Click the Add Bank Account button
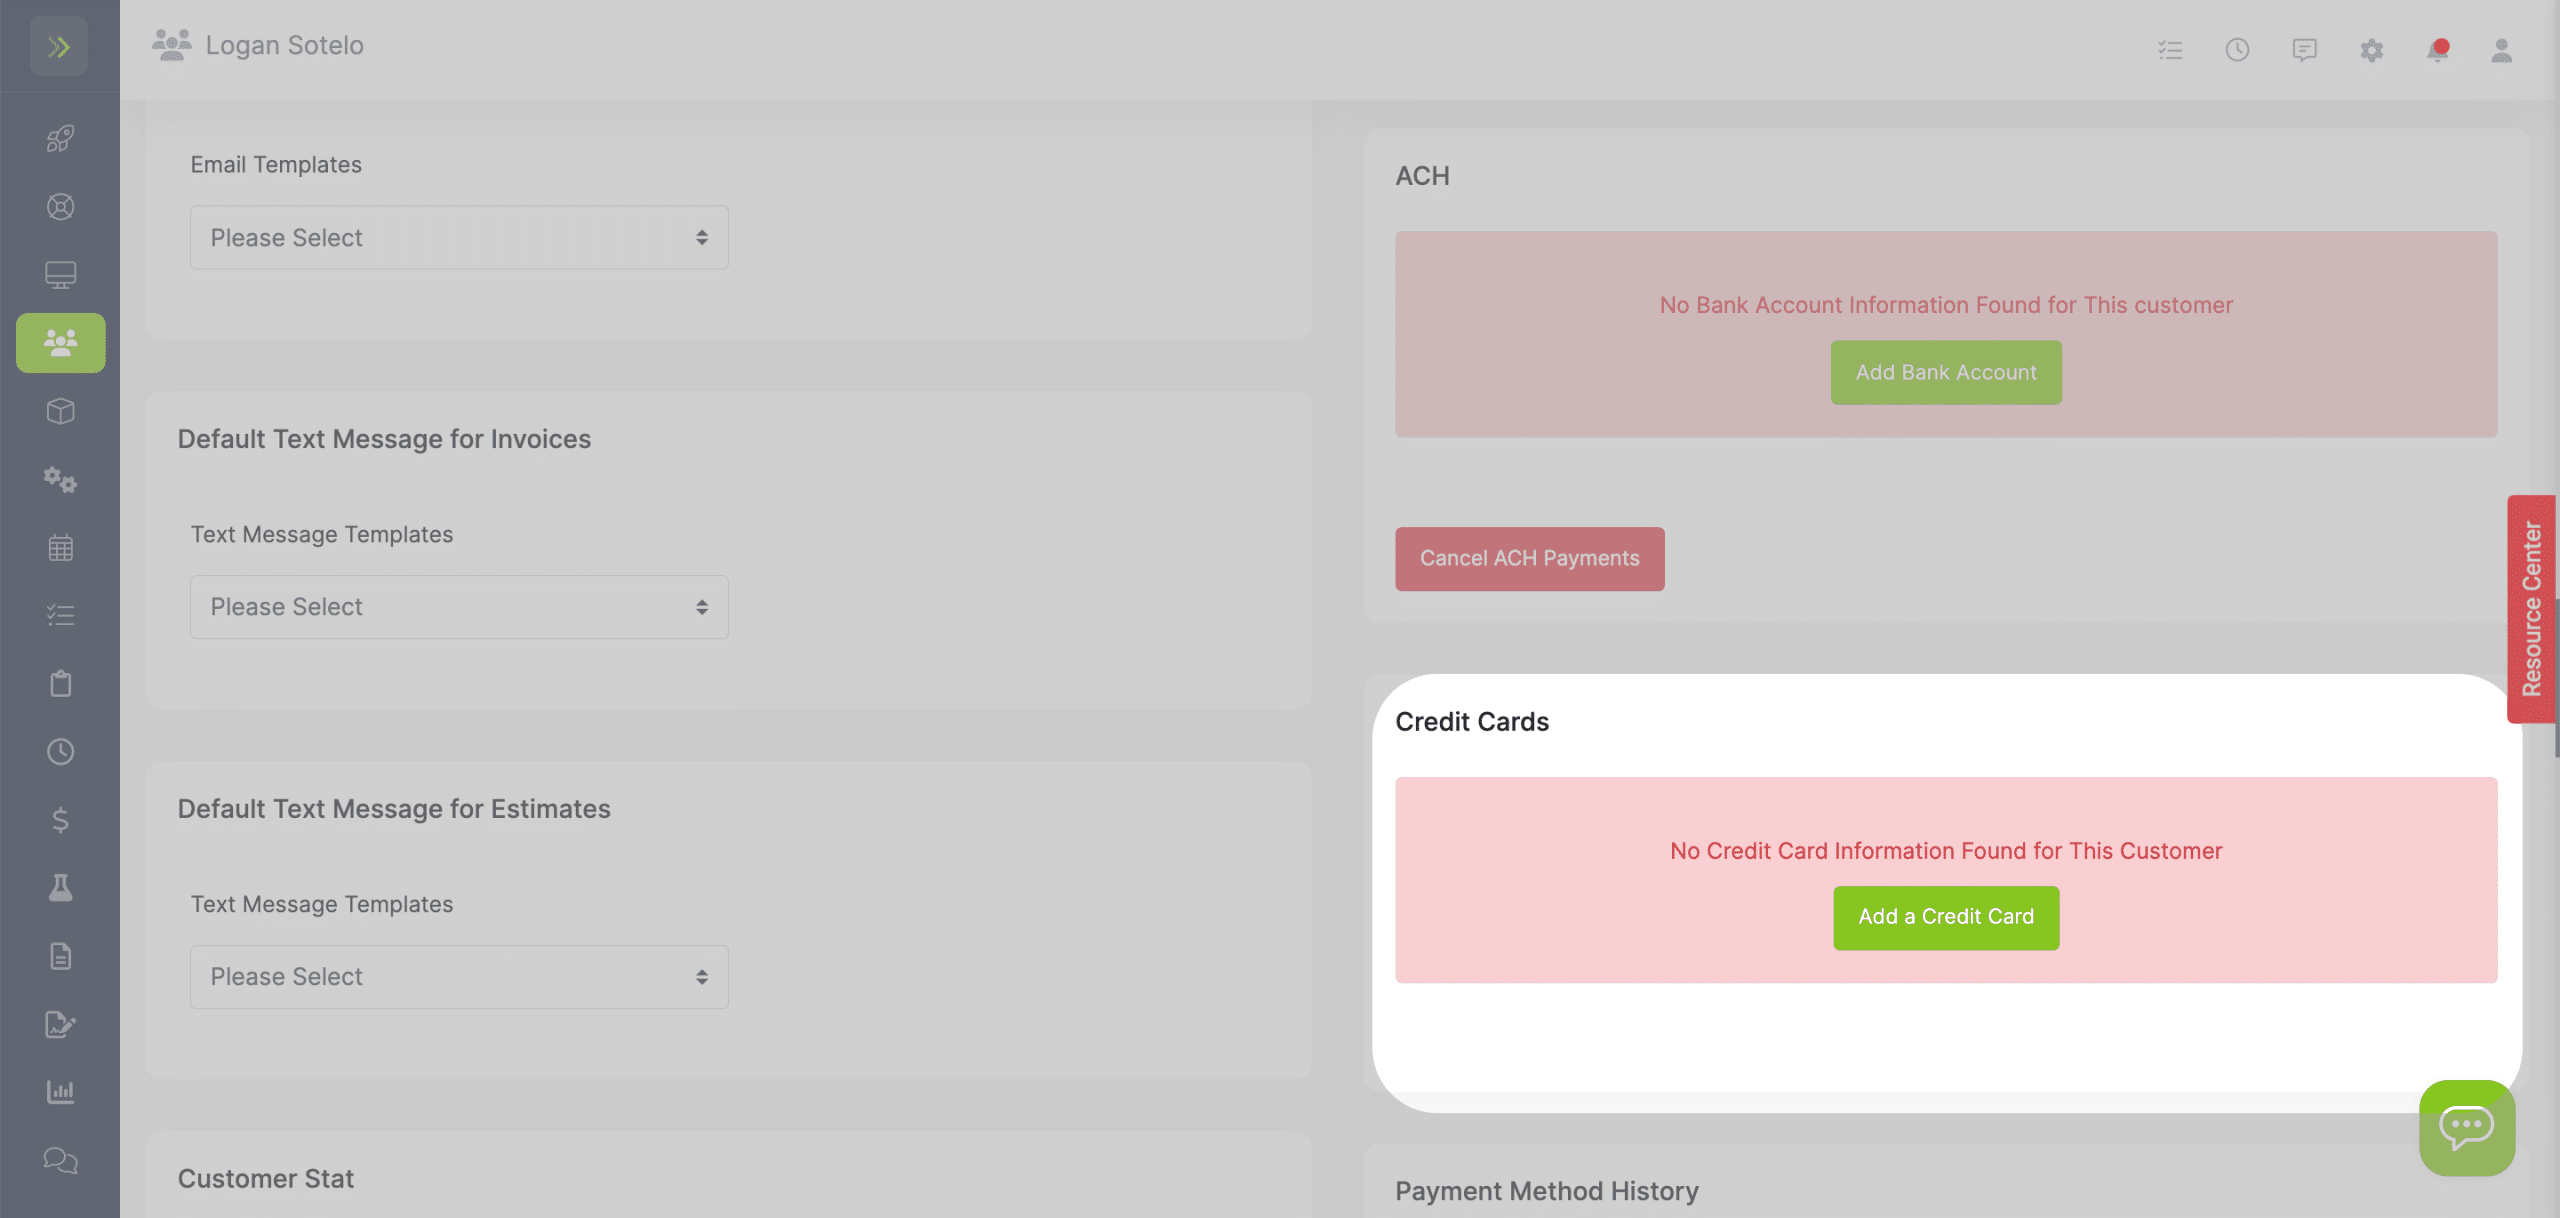Image resolution: width=2560 pixels, height=1218 pixels. click(1946, 373)
